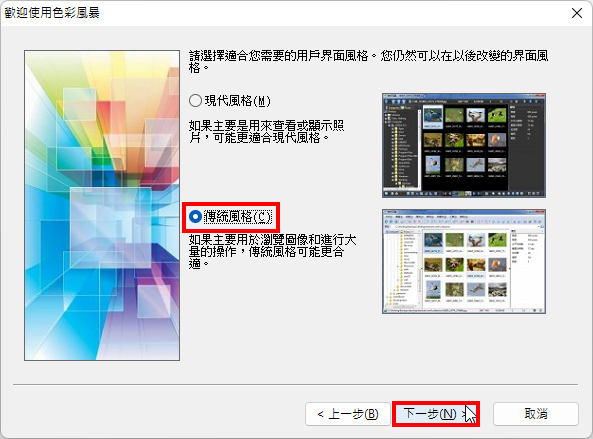Cancel the wizard with 取消
Image resolution: width=593 pixels, height=439 pixels.
click(536, 414)
